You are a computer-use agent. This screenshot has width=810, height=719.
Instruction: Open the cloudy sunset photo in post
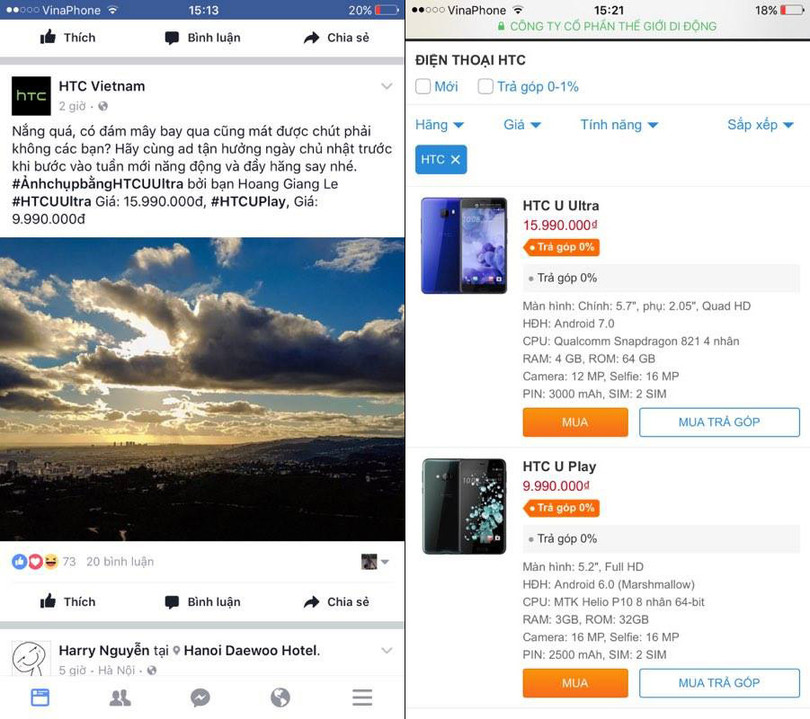(202, 389)
